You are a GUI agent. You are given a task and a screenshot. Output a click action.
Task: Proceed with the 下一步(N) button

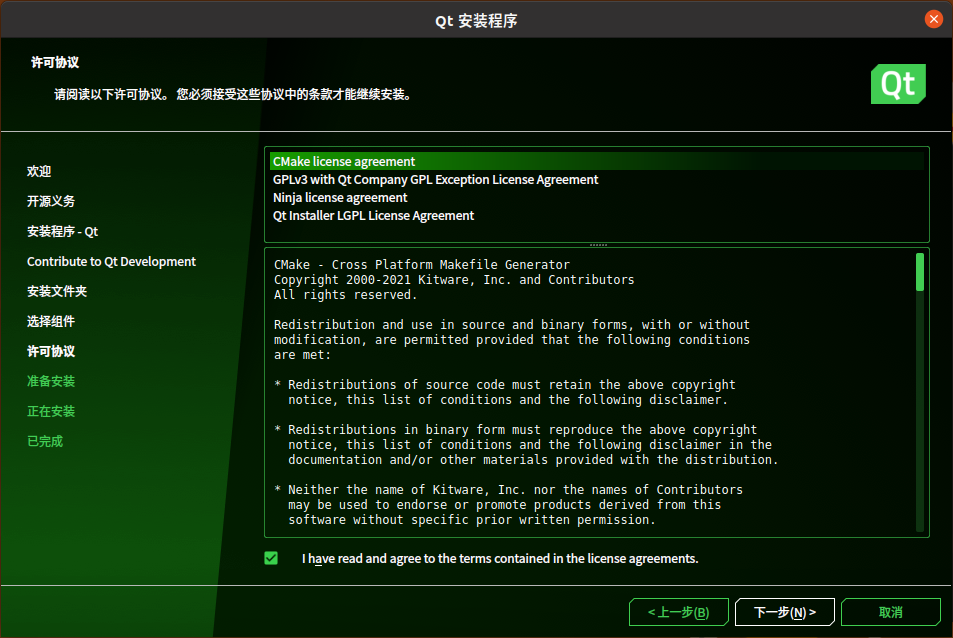click(x=784, y=612)
